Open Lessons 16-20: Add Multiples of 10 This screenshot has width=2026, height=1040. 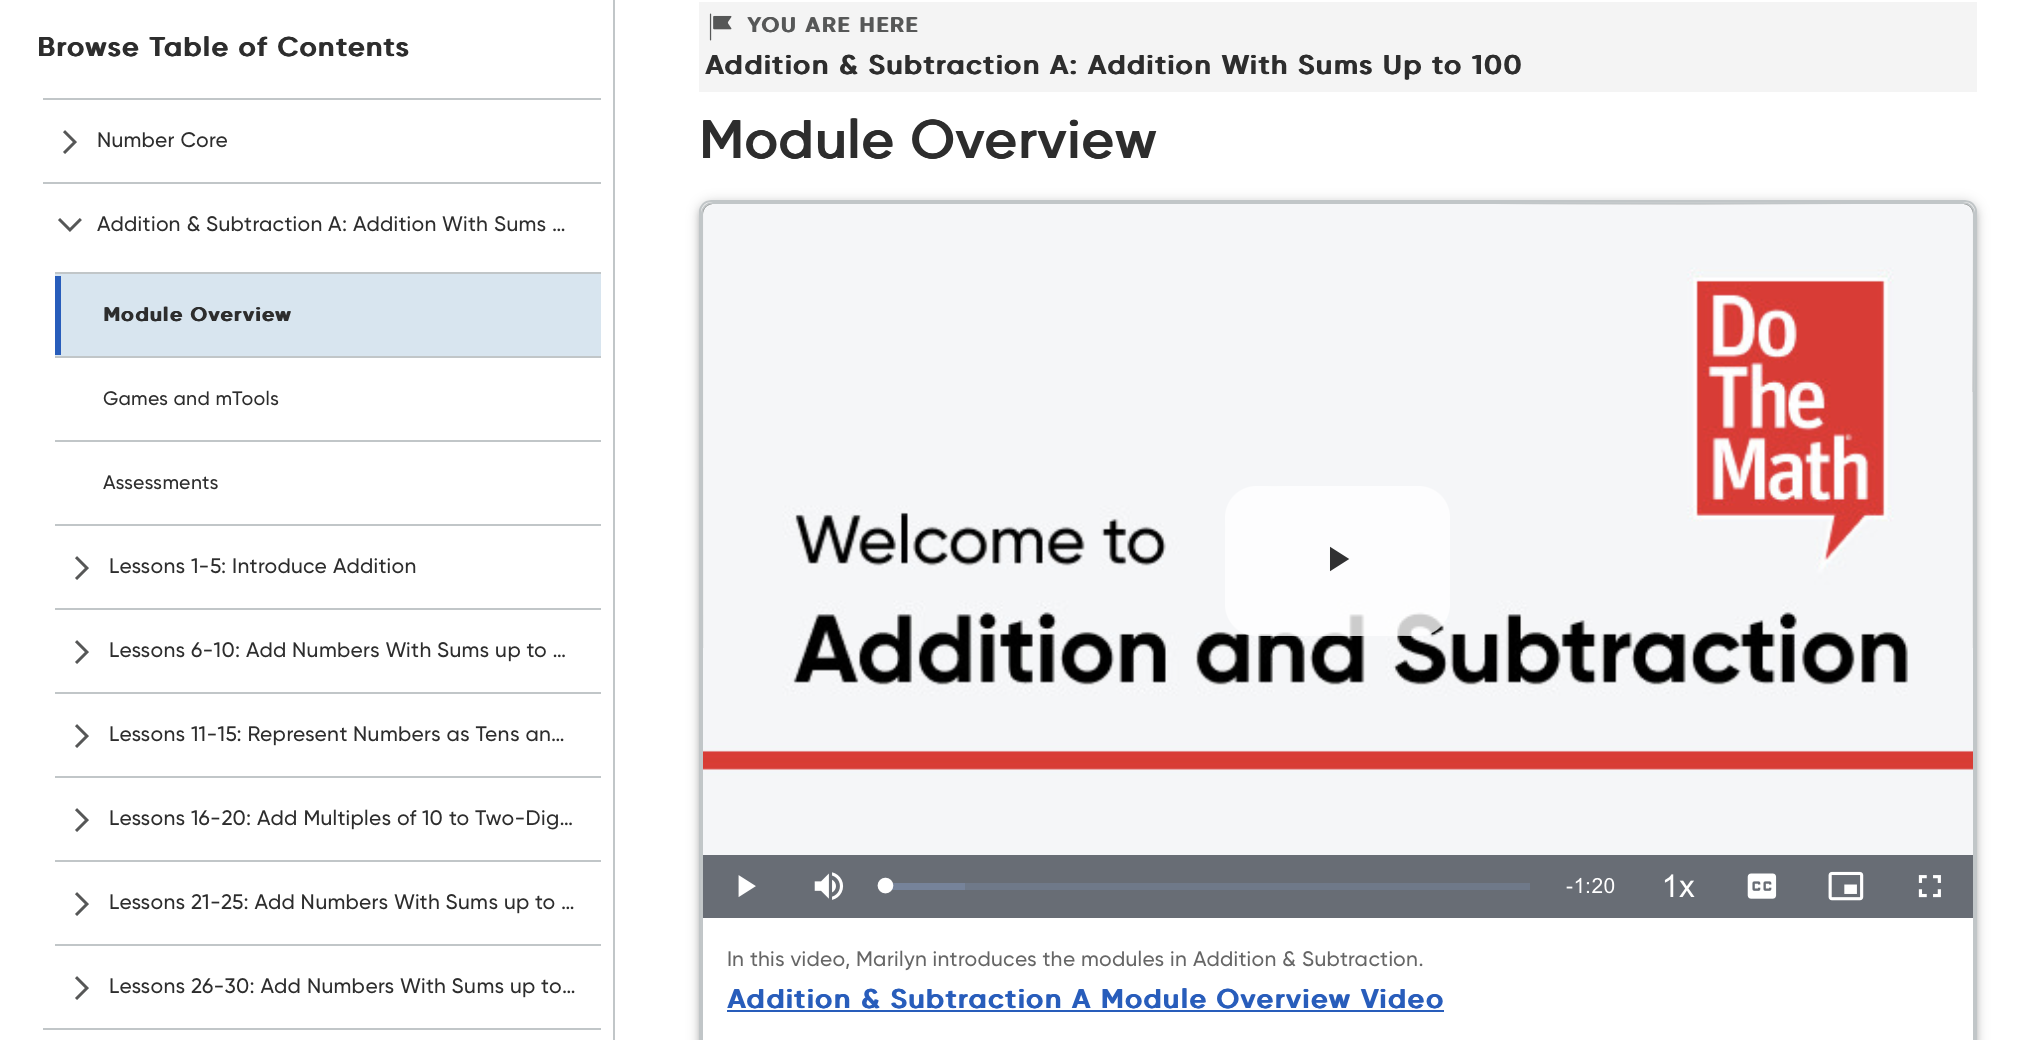click(x=341, y=818)
